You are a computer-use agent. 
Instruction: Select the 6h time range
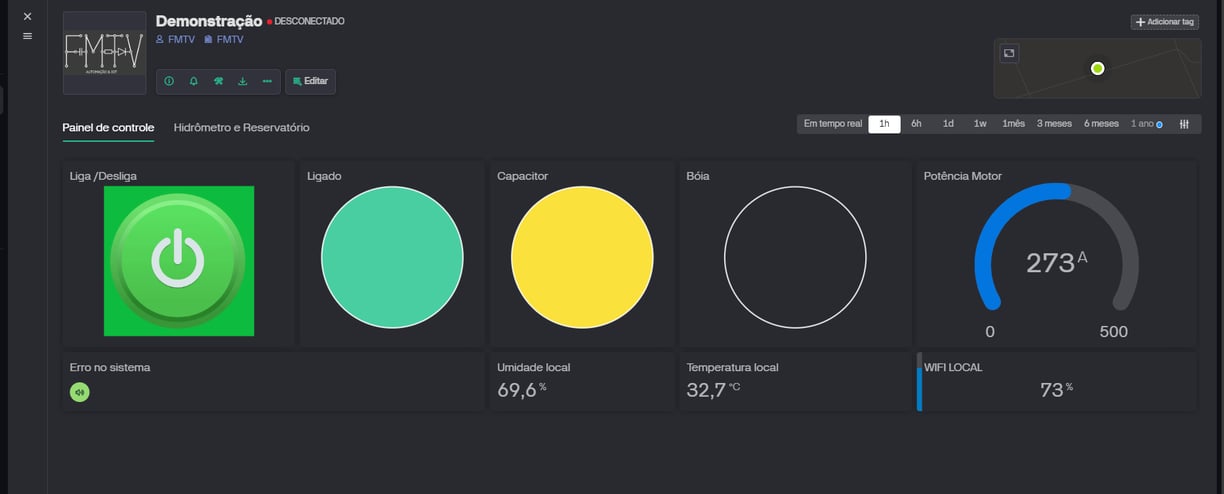pos(916,124)
